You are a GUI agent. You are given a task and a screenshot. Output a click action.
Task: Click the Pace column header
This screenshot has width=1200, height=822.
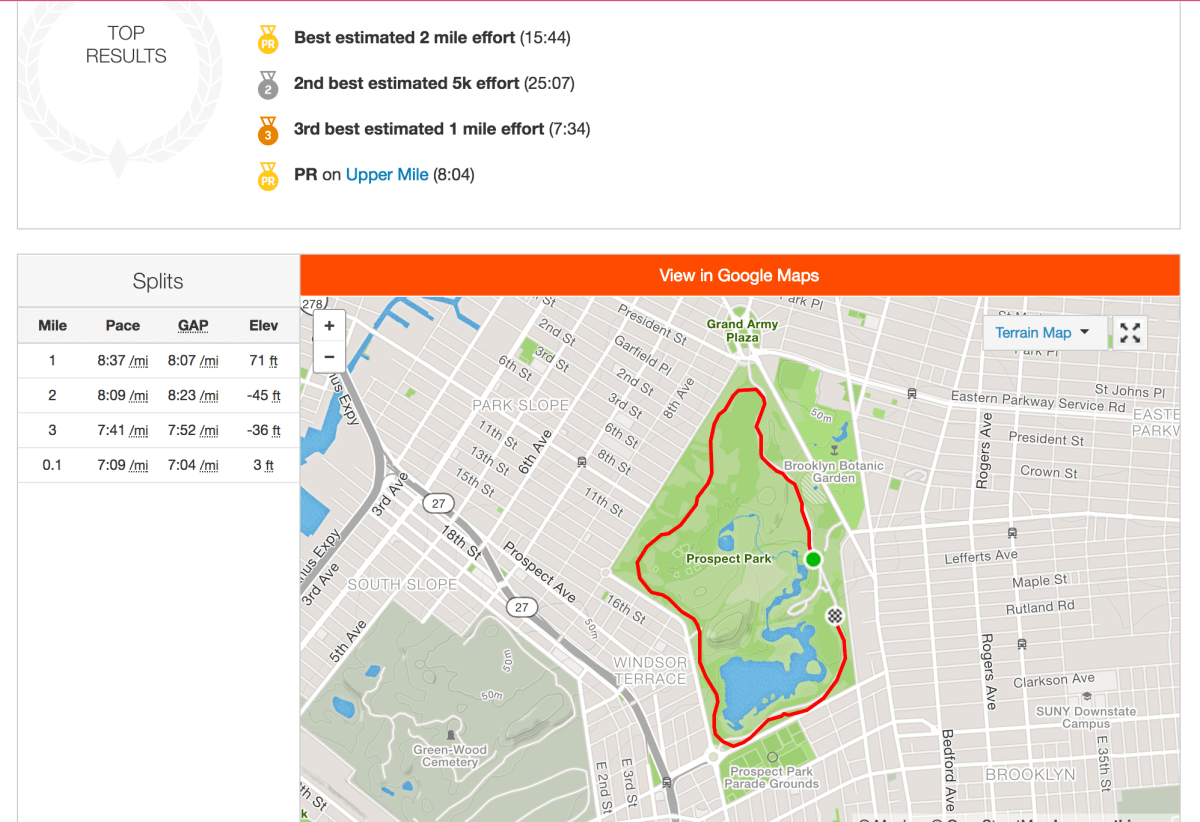coord(123,325)
